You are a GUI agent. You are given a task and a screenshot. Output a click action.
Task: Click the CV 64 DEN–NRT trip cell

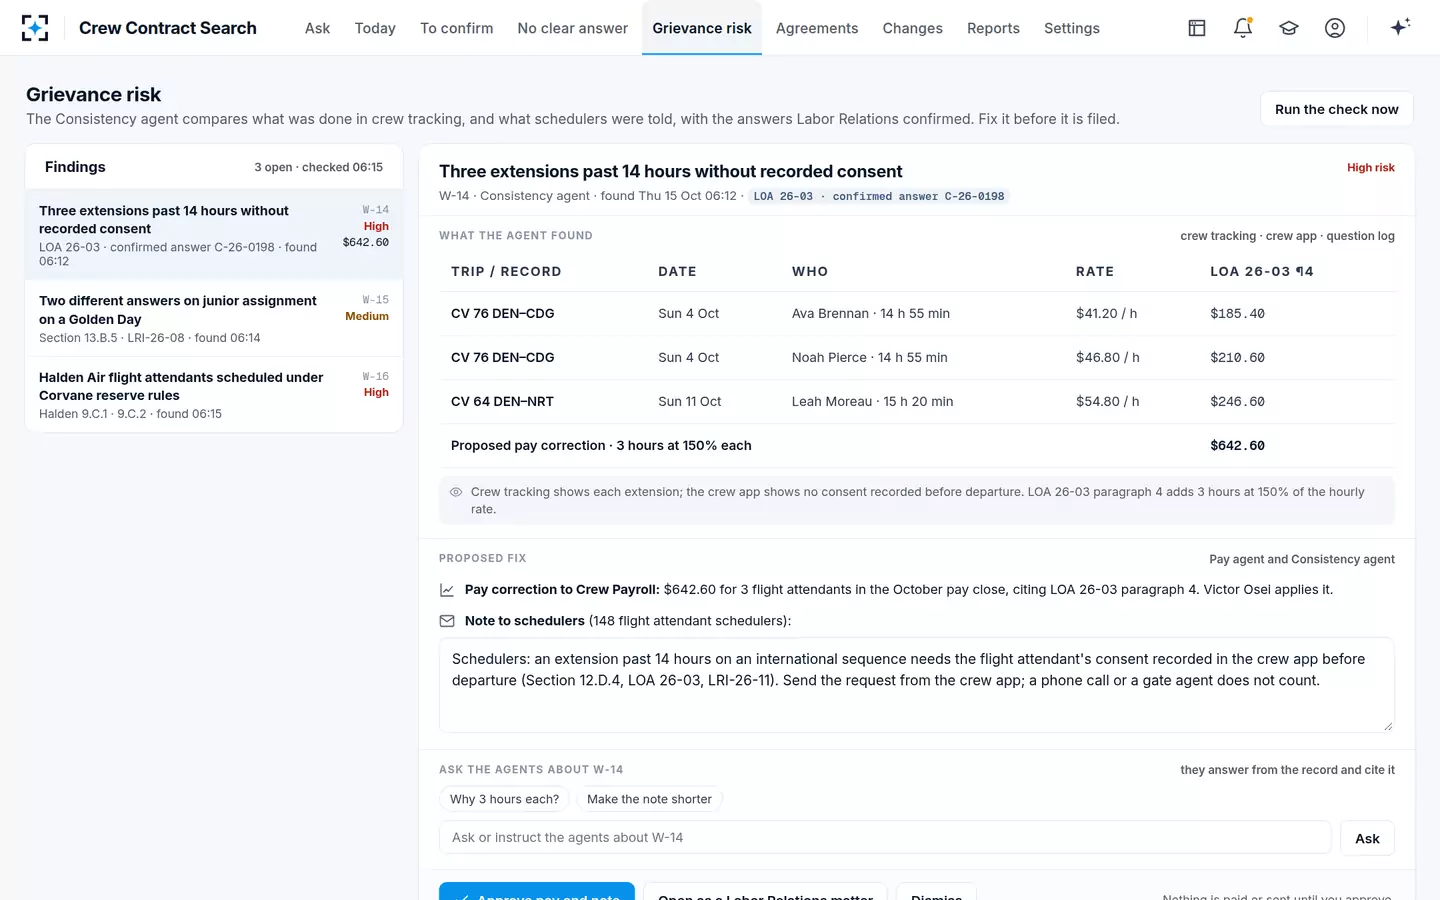point(502,401)
